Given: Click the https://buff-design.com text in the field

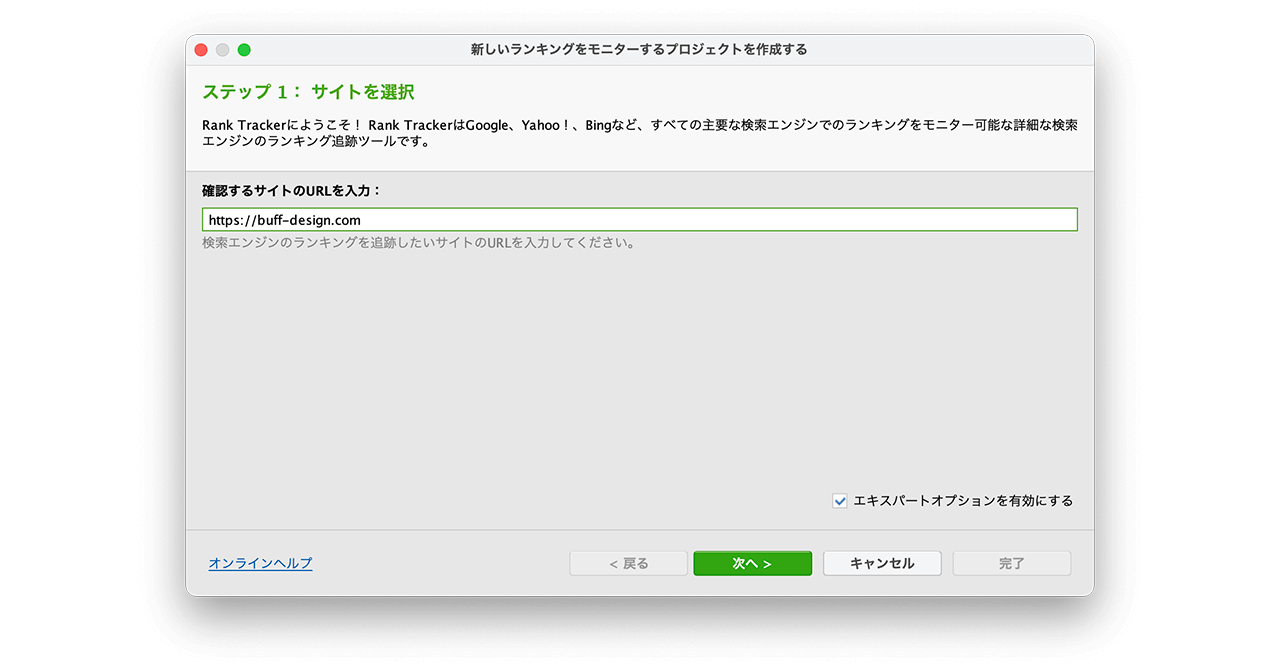Looking at the screenshot, I should (x=284, y=220).
